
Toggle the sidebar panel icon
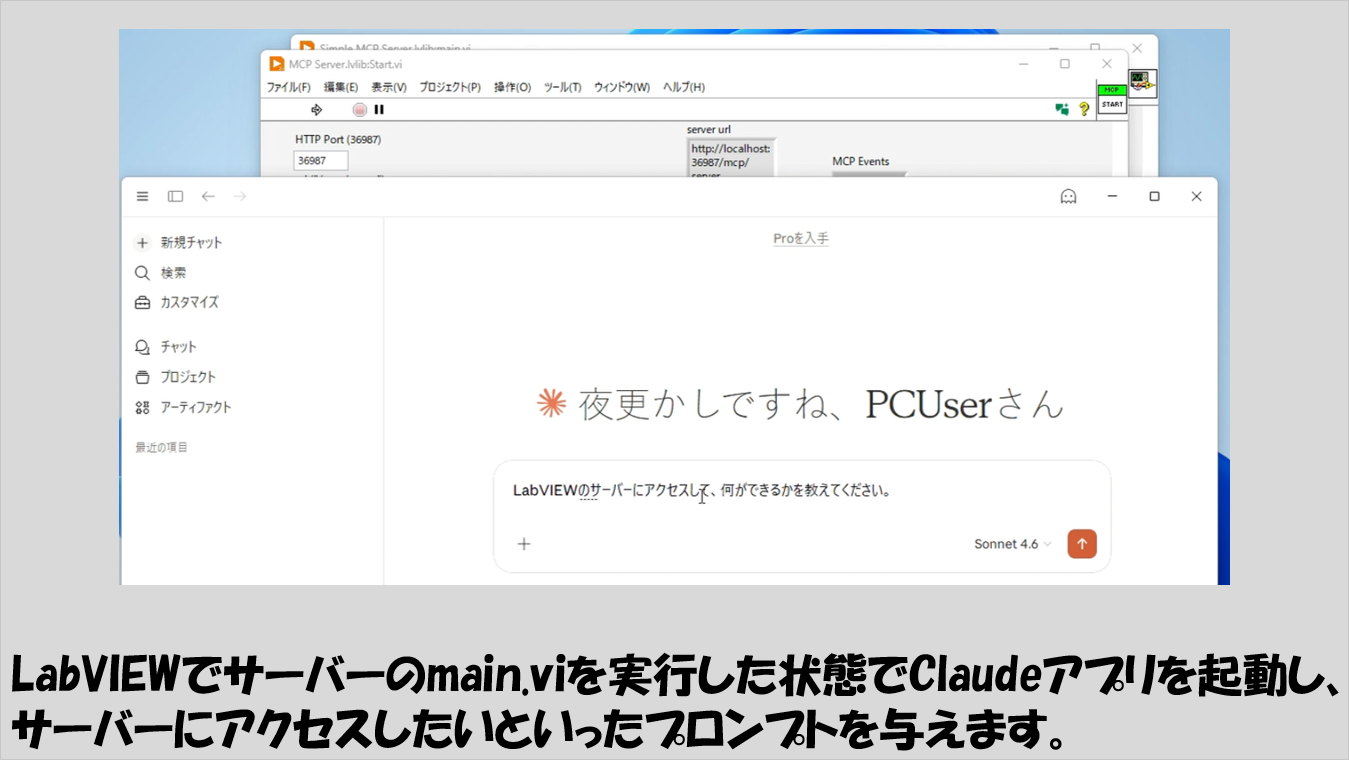(x=175, y=197)
